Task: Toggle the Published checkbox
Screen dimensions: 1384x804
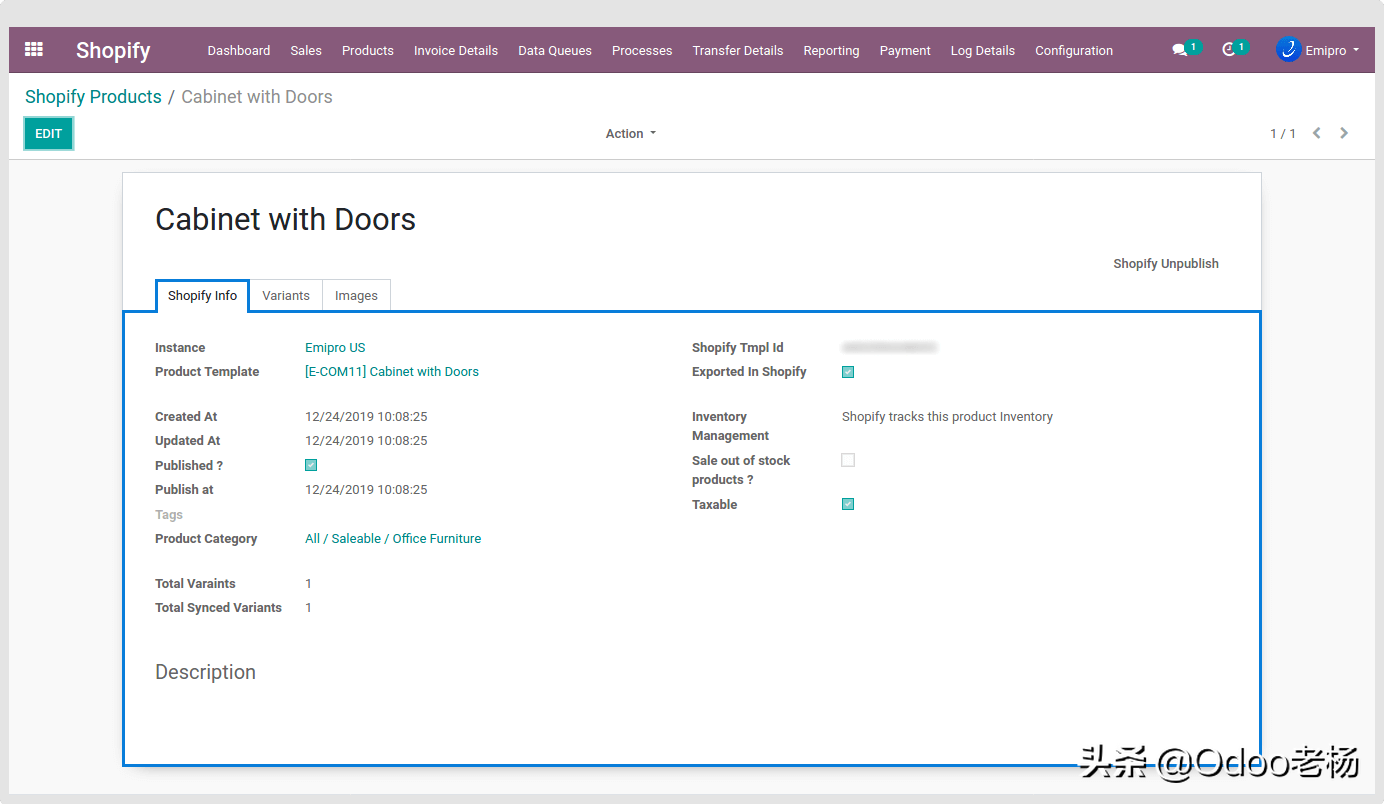Action: [311, 465]
